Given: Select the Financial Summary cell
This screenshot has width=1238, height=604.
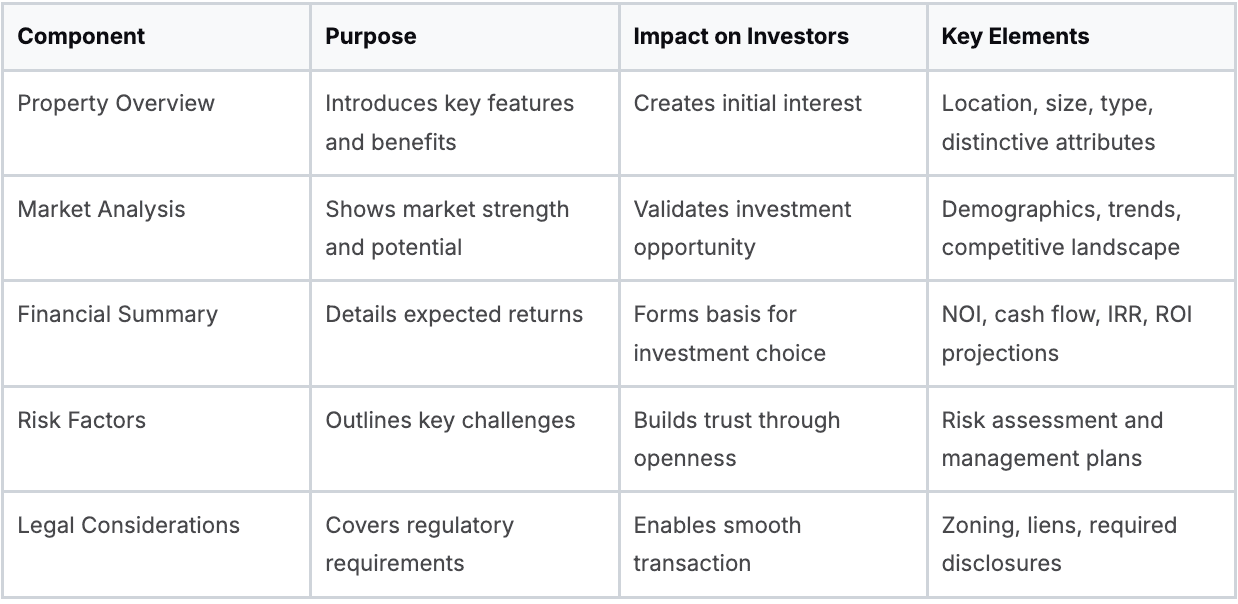Looking at the screenshot, I should [x=117, y=314].
